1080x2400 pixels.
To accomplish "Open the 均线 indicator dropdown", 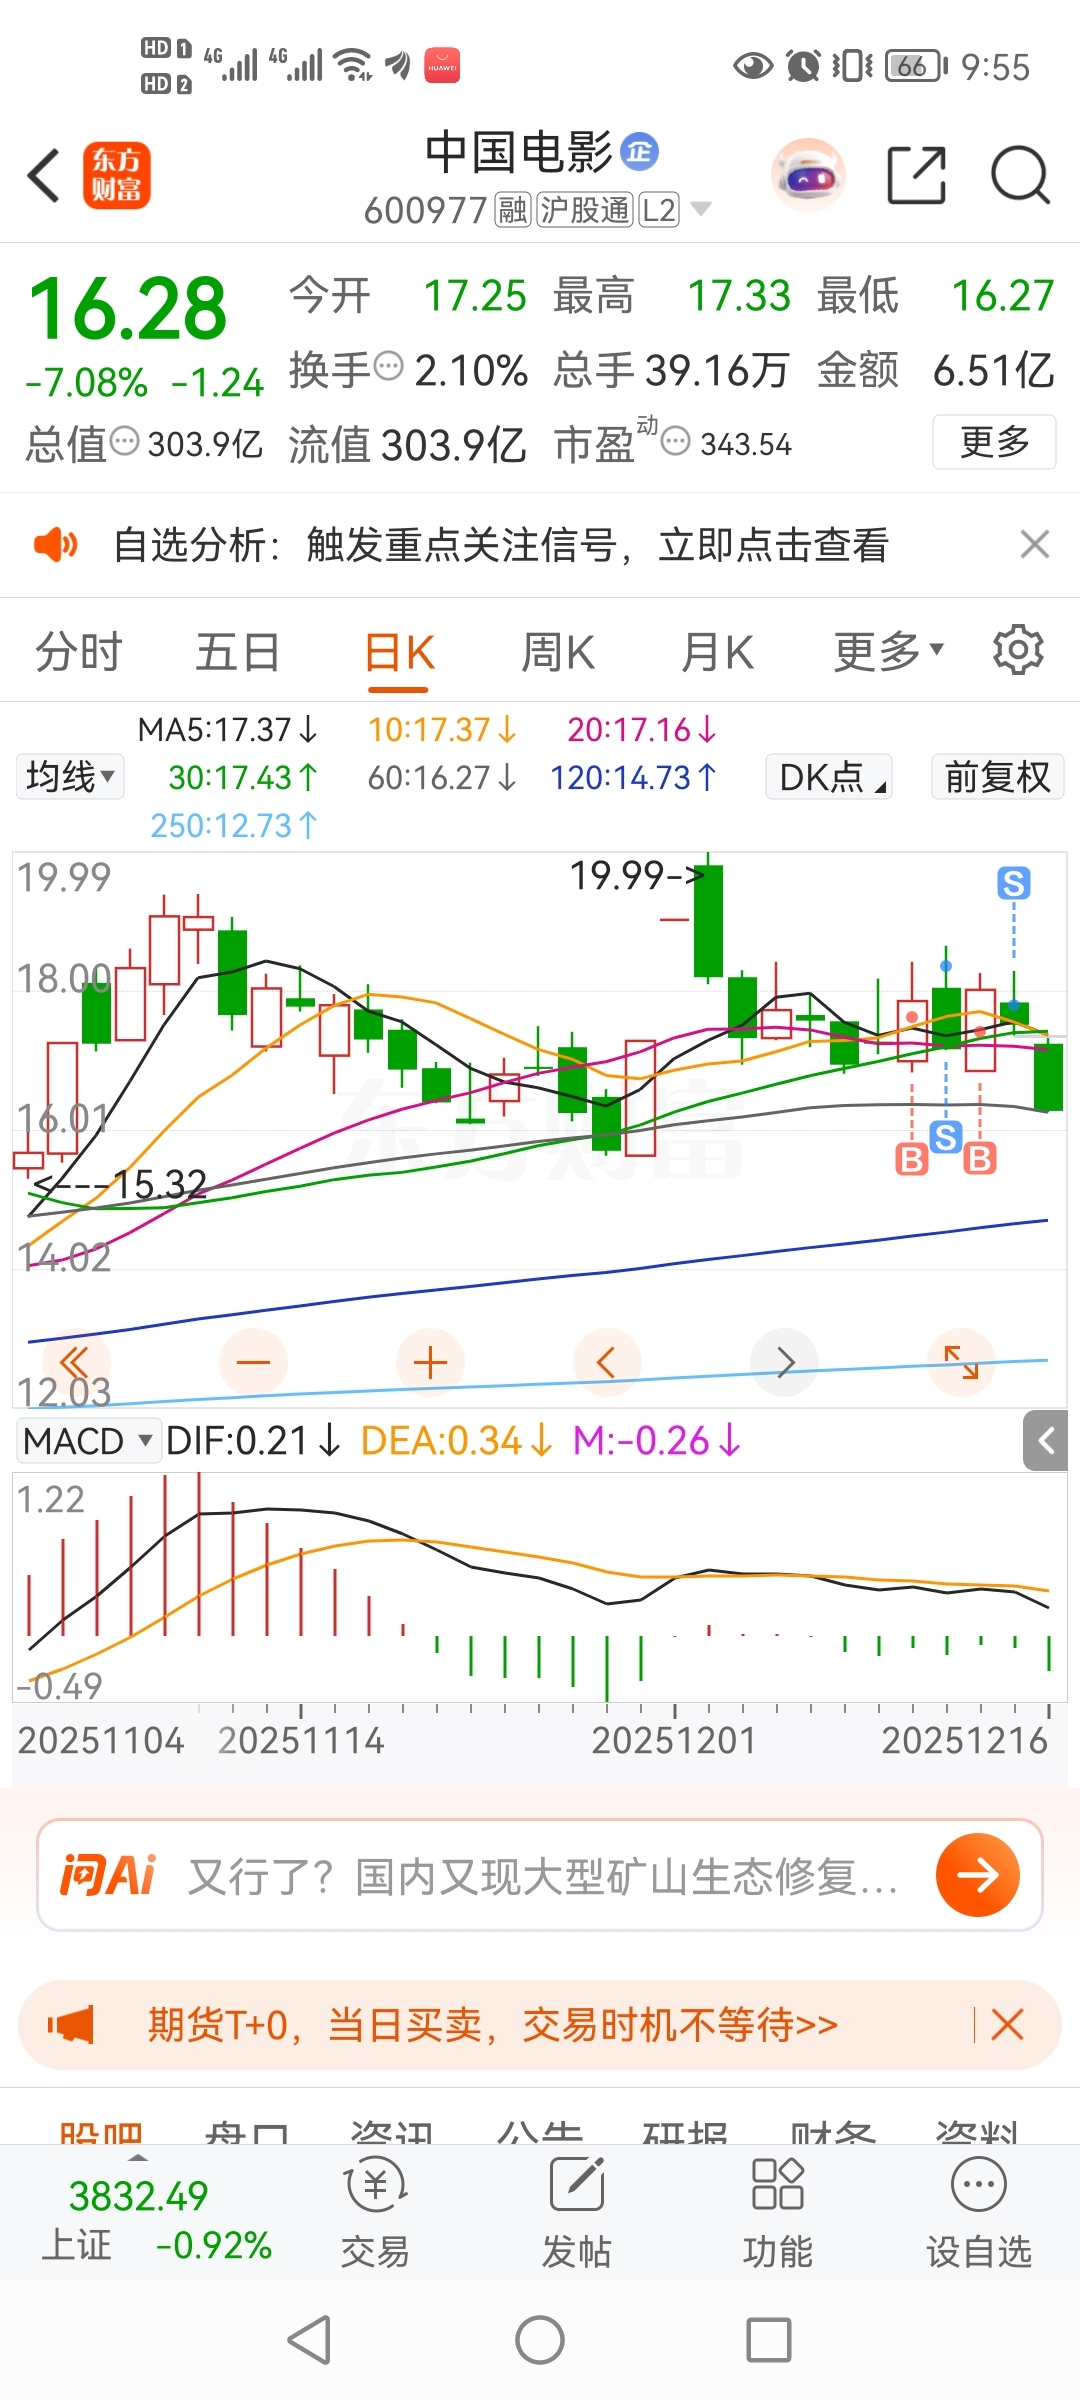I will click(70, 777).
